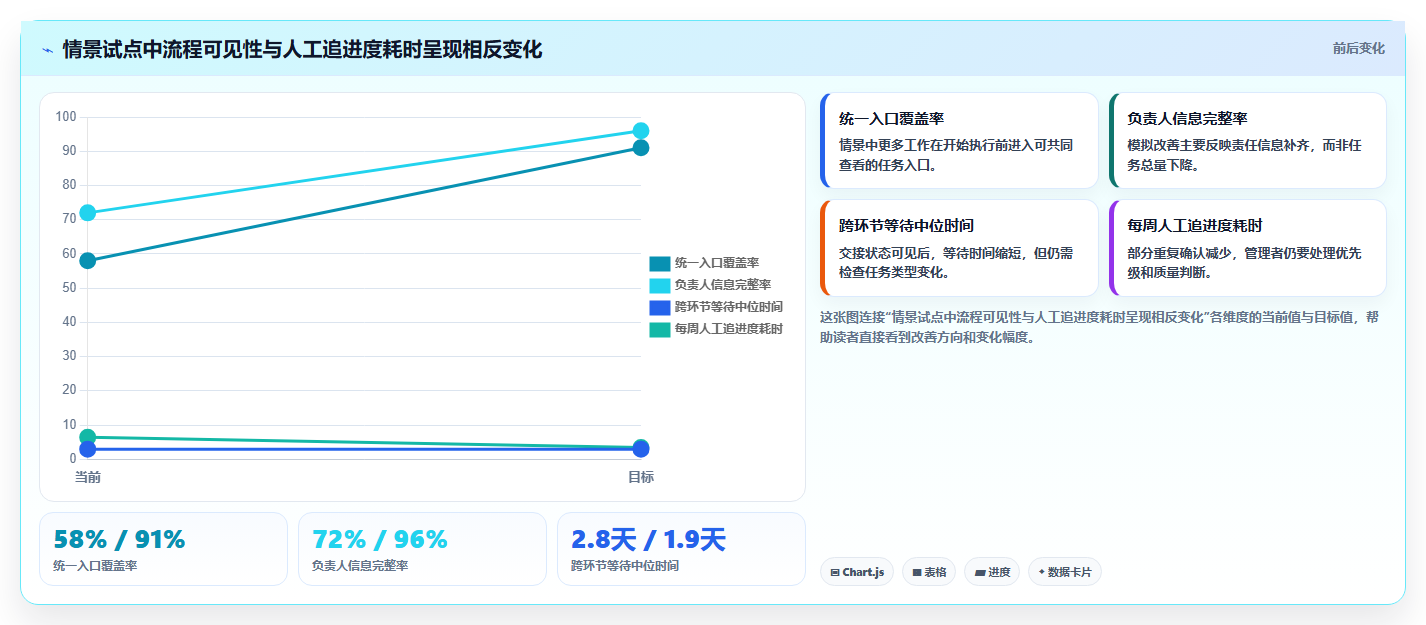Image resolution: width=1426 pixels, height=625 pixels.
Task: Click the 表格 tag
Action: tap(929, 572)
